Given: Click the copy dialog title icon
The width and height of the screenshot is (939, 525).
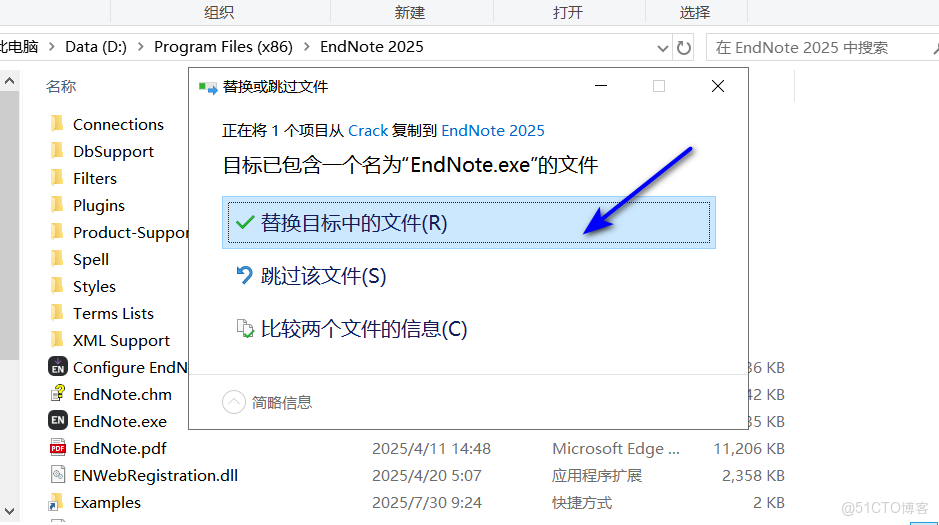Looking at the screenshot, I should (208, 88).
